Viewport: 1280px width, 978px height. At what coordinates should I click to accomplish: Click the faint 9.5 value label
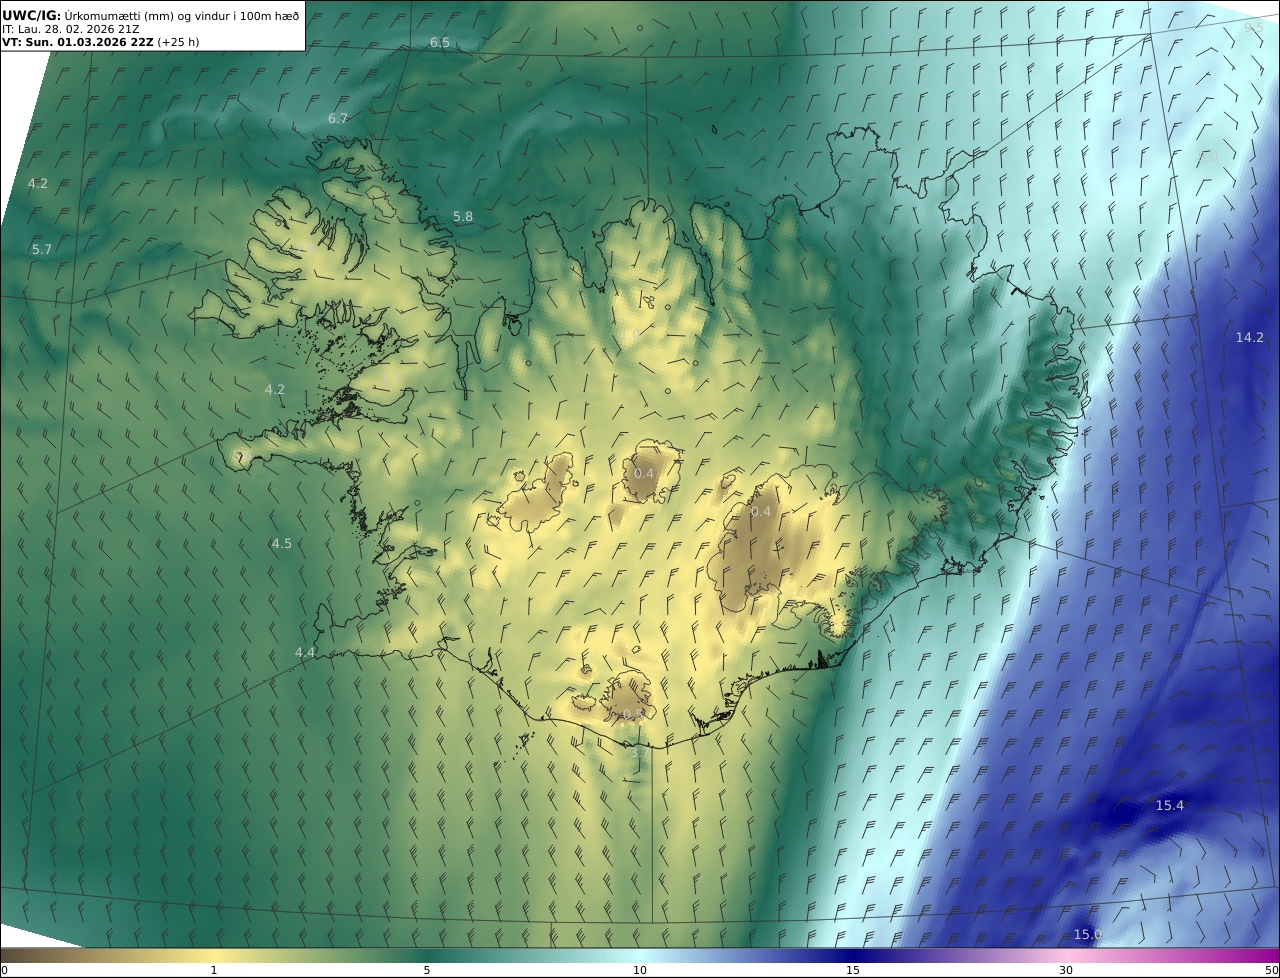pyautogui.click(x=1254, y=27)
